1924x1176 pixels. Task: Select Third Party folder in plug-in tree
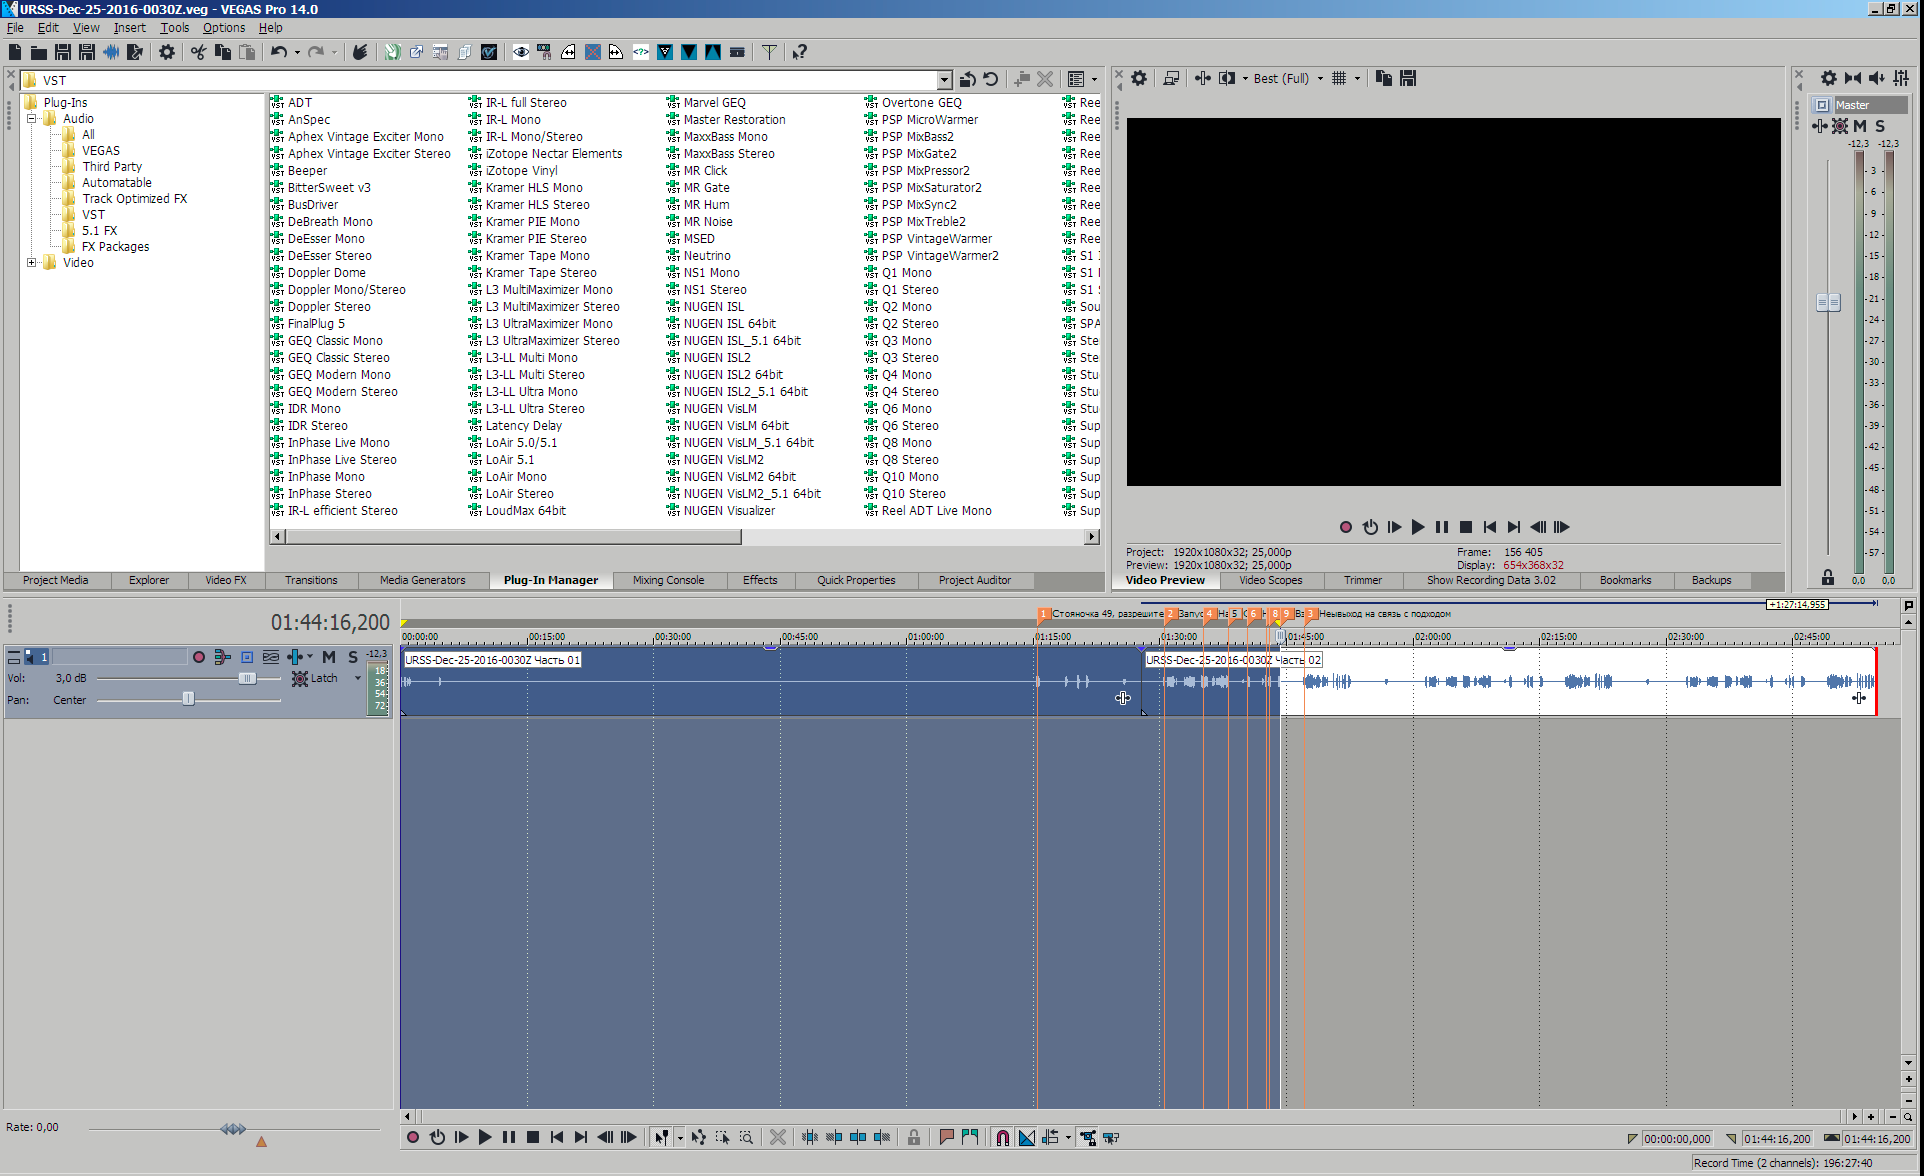tap(112, 167)
